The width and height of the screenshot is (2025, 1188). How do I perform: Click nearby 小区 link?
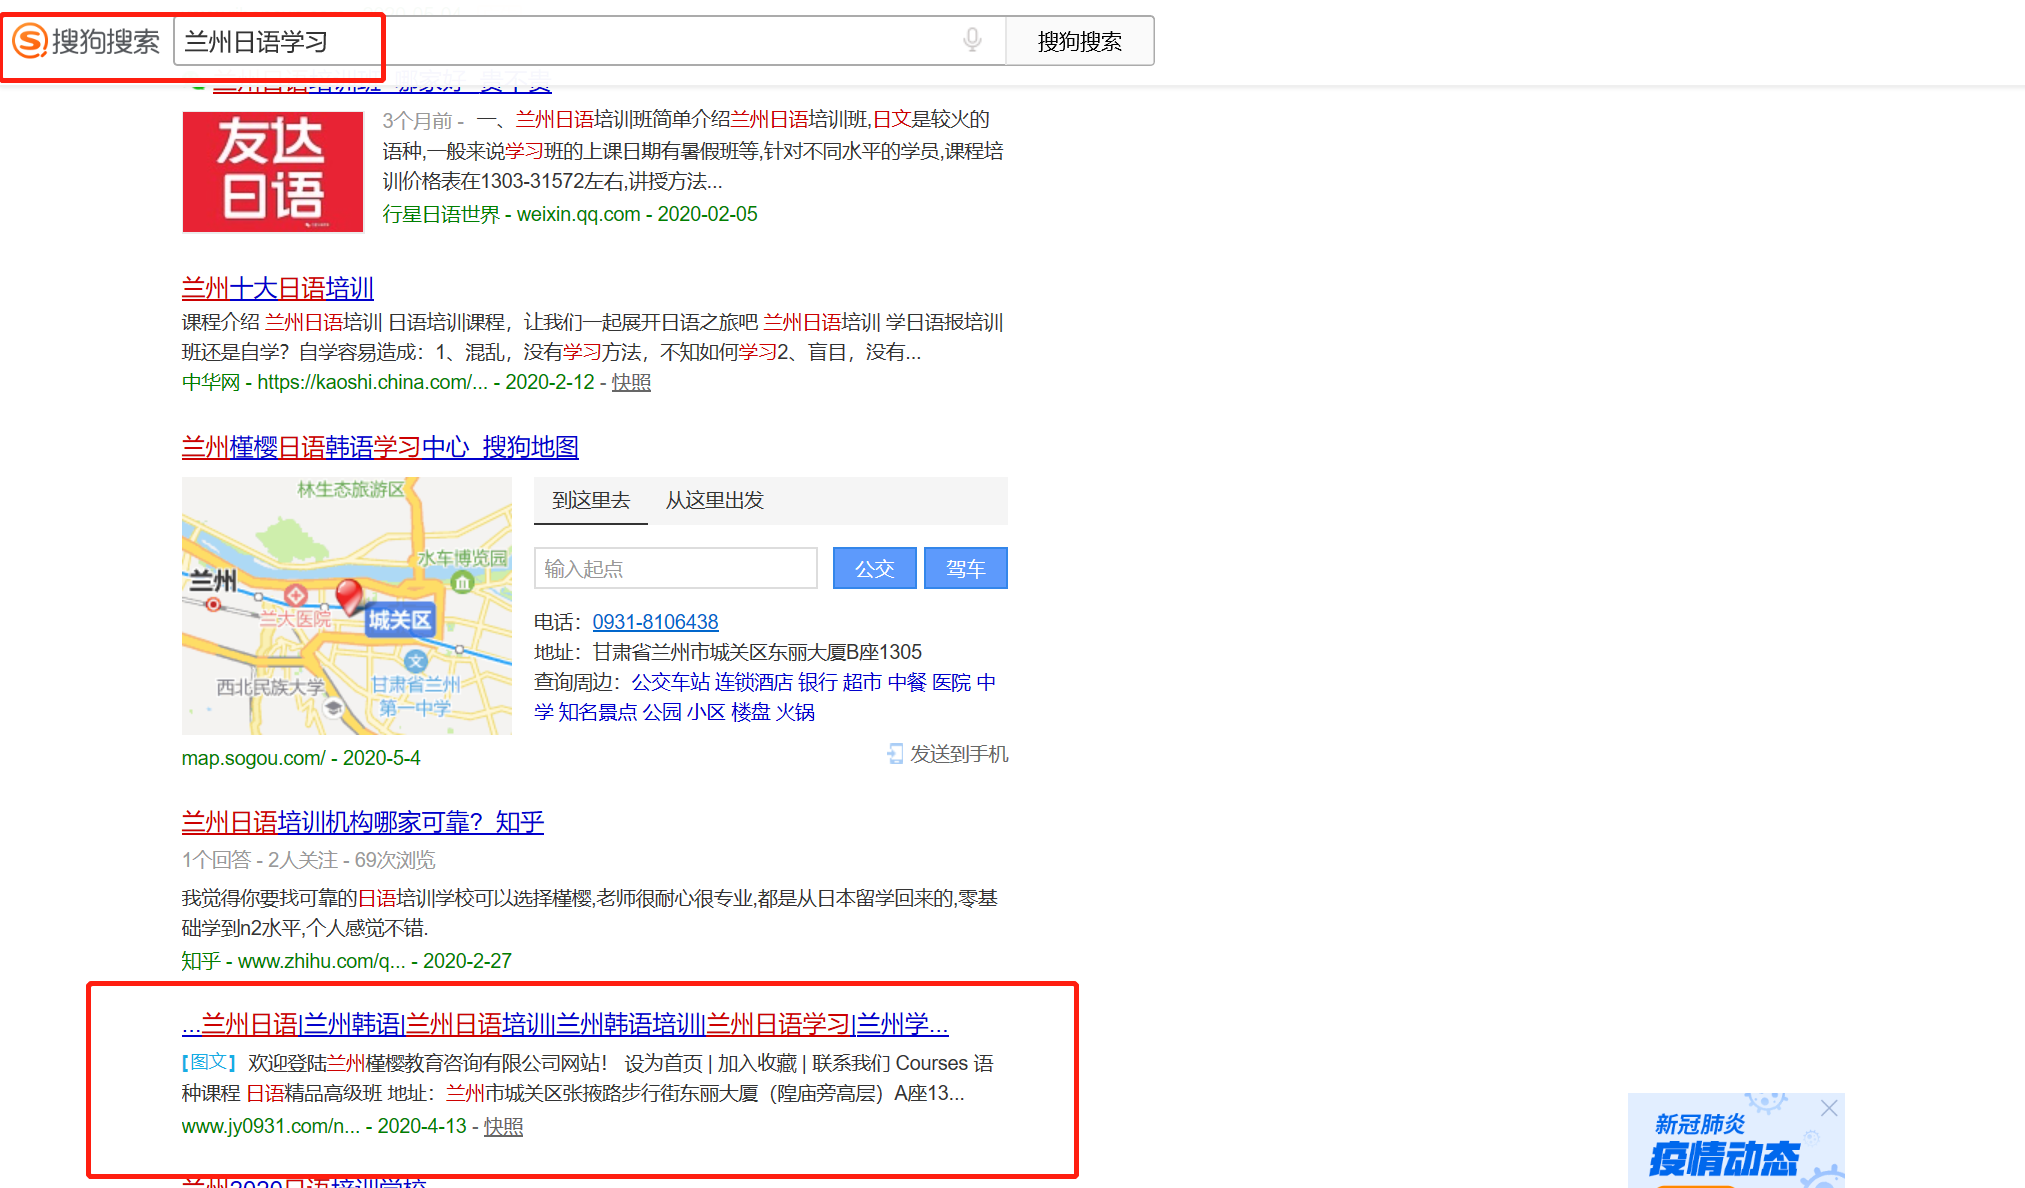(x=706, y=712)
